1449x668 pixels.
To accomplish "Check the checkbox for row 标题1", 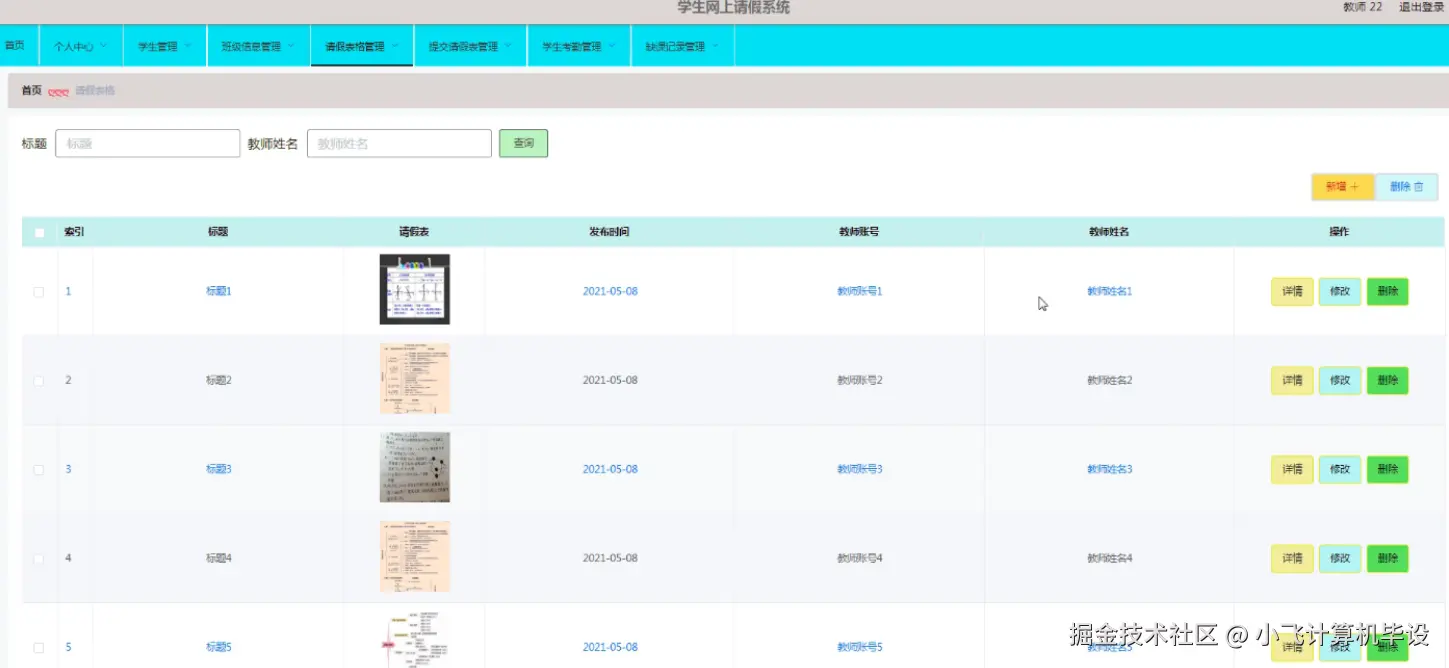I will 39,292.
